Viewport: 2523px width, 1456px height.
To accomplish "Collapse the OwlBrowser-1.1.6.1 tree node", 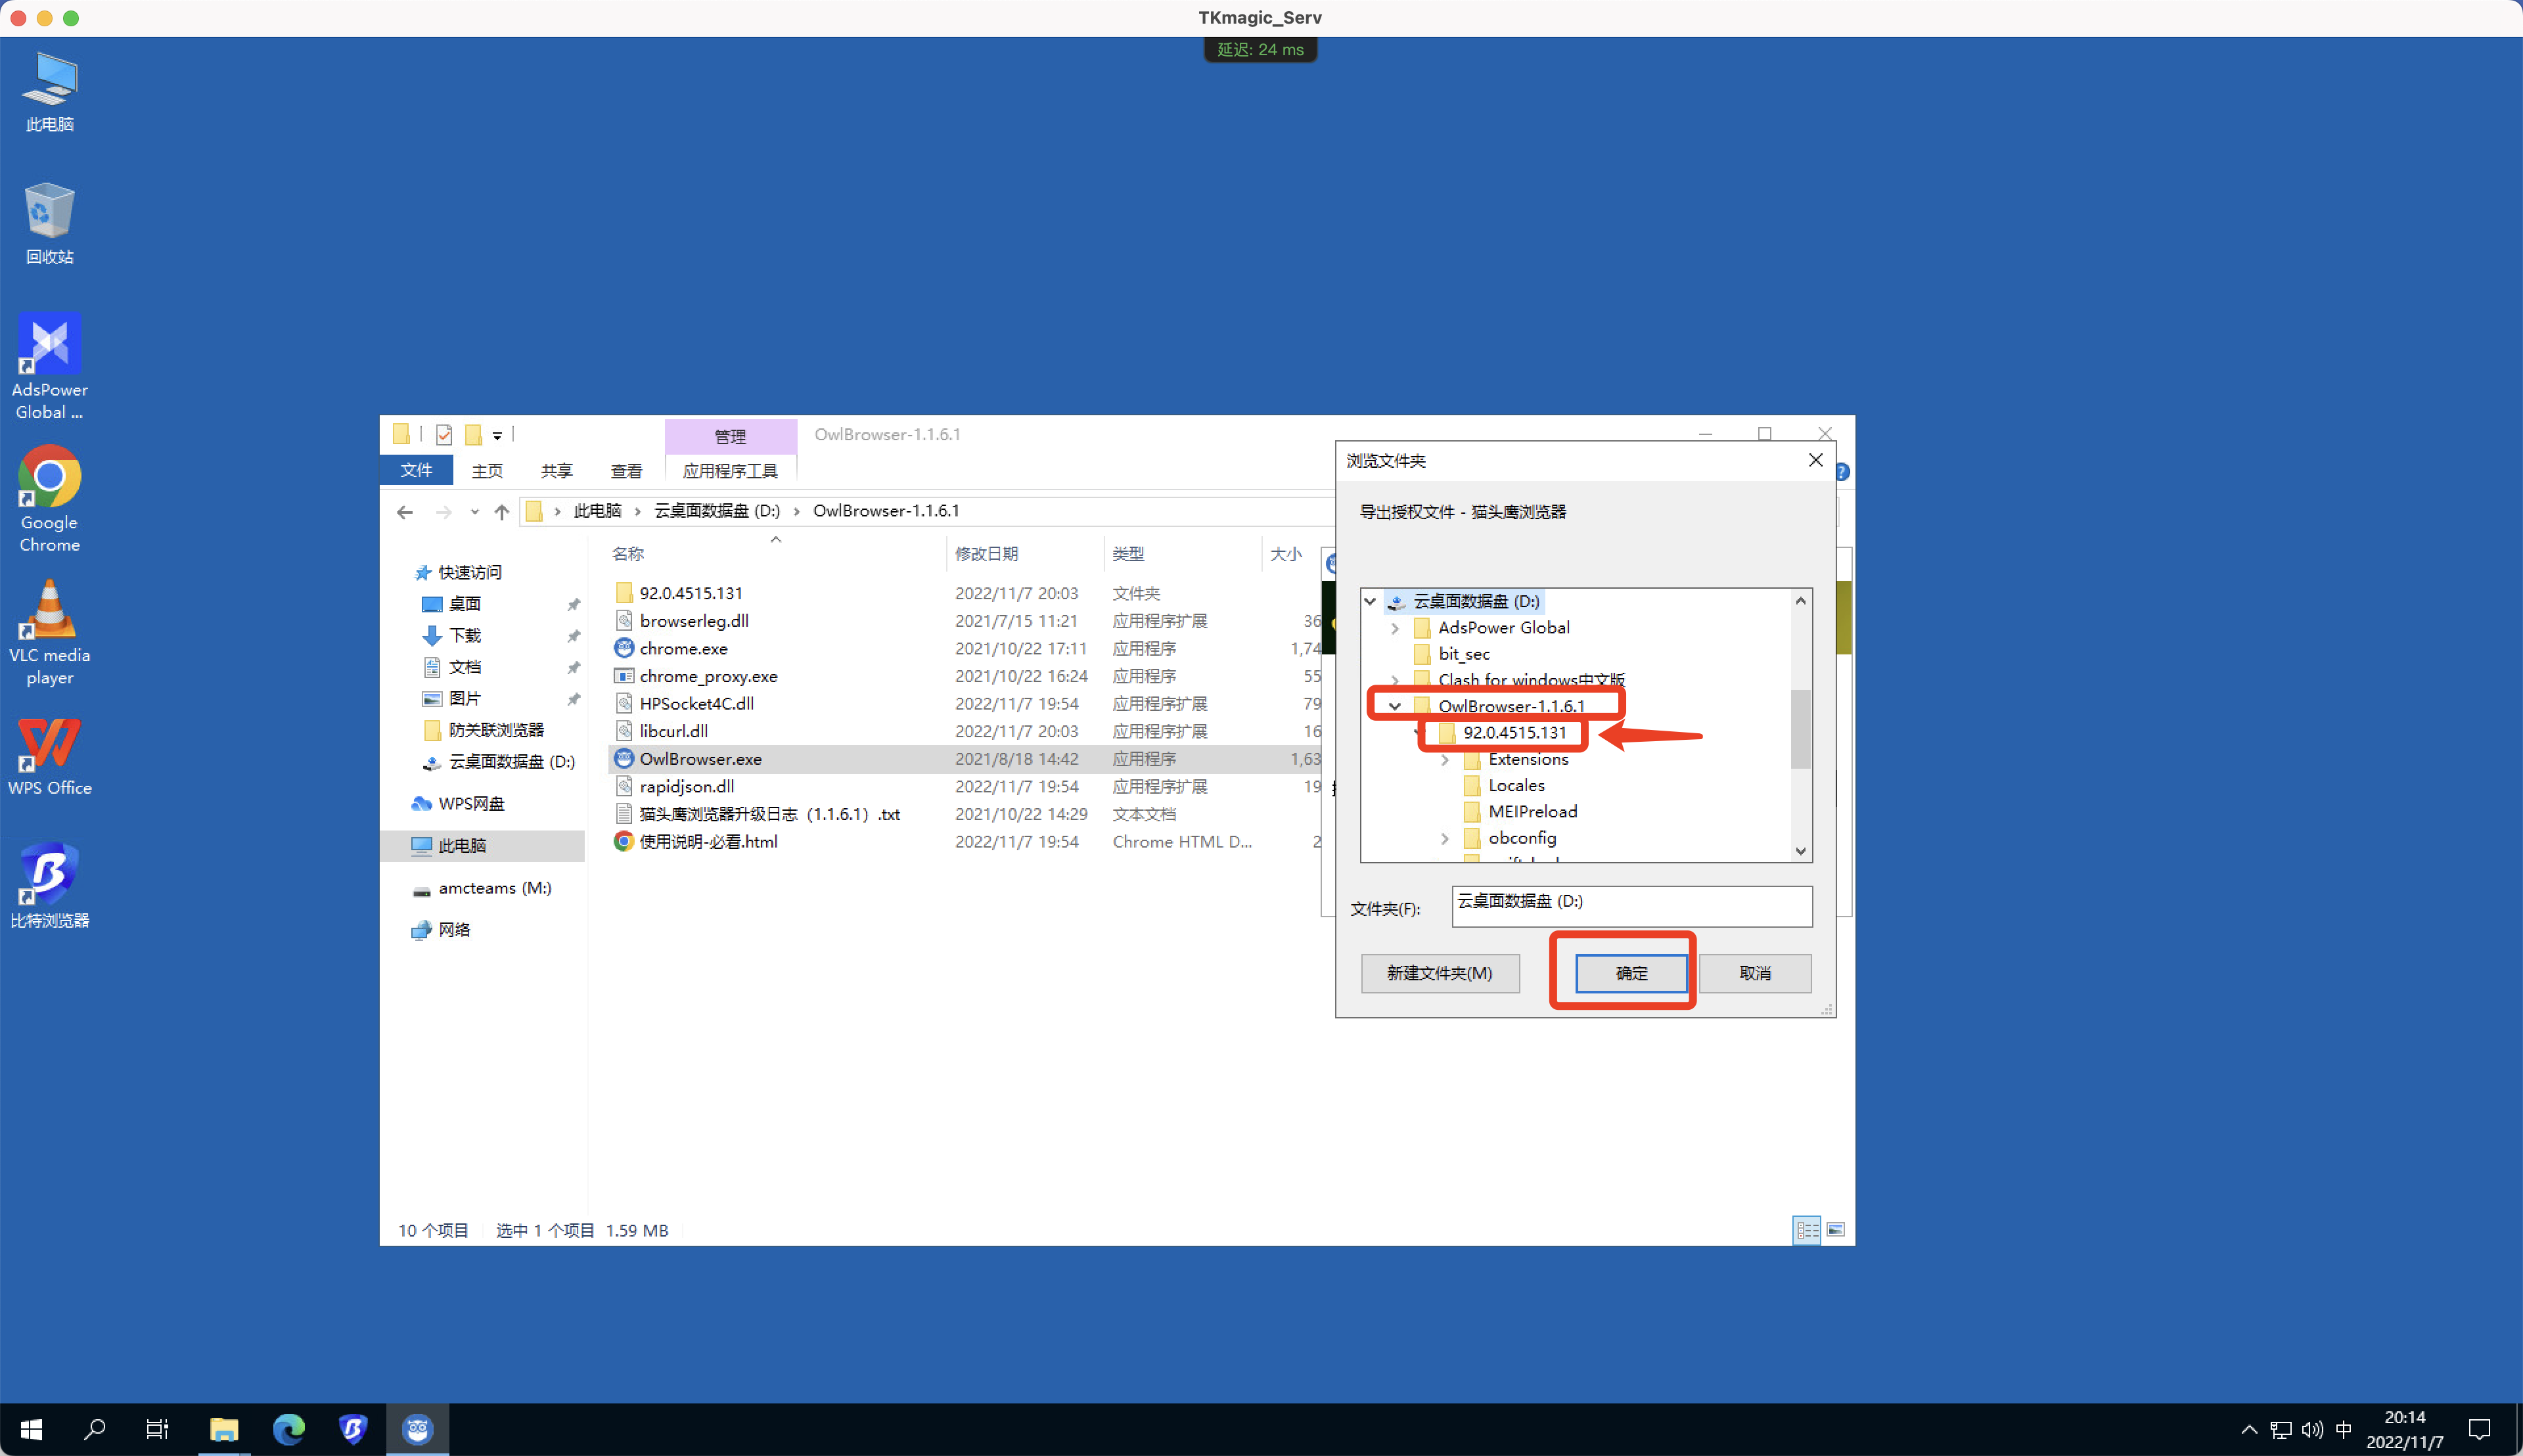I will 1395,706.
